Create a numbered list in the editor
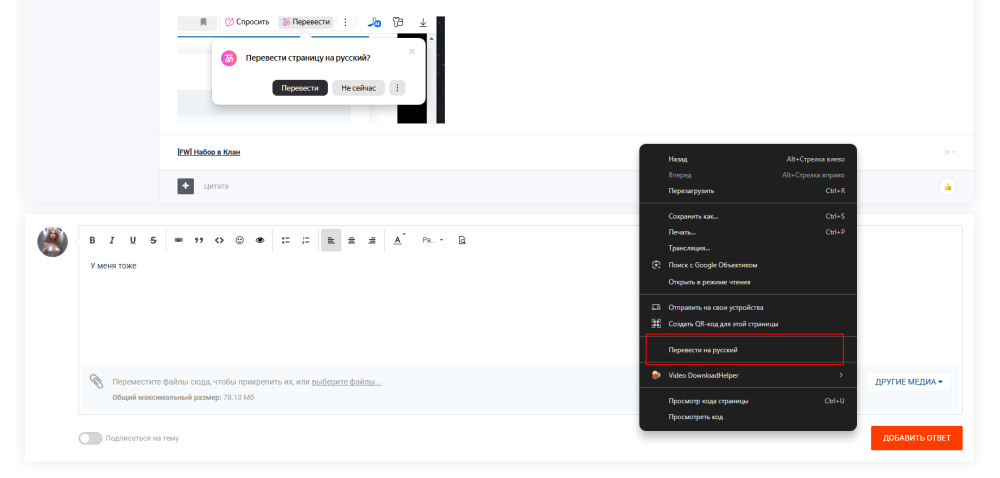1000x478 pixels. [306, 240]
